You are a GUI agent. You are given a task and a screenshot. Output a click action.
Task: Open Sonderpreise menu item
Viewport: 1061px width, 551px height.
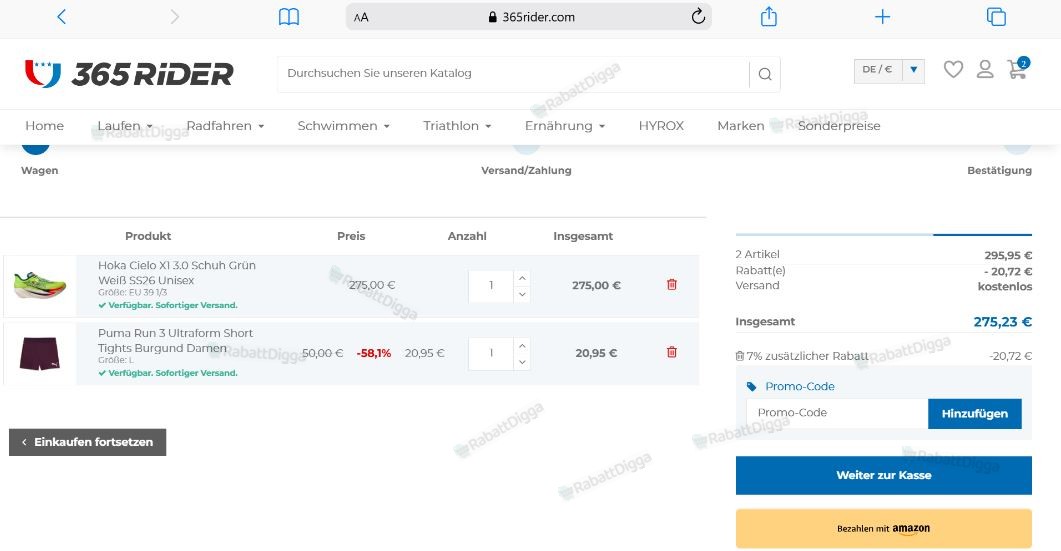[x=839, y=126]
